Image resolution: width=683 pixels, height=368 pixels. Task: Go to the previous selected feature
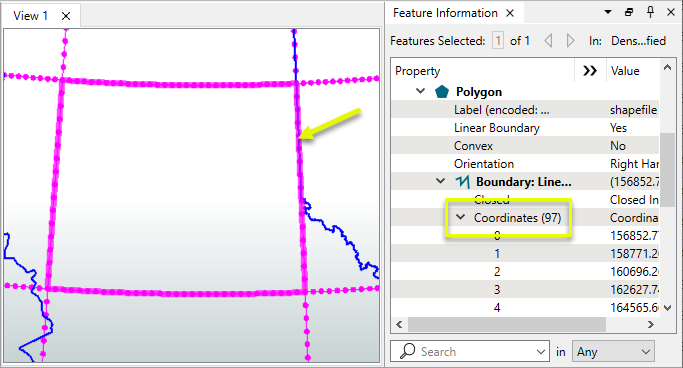548,41
